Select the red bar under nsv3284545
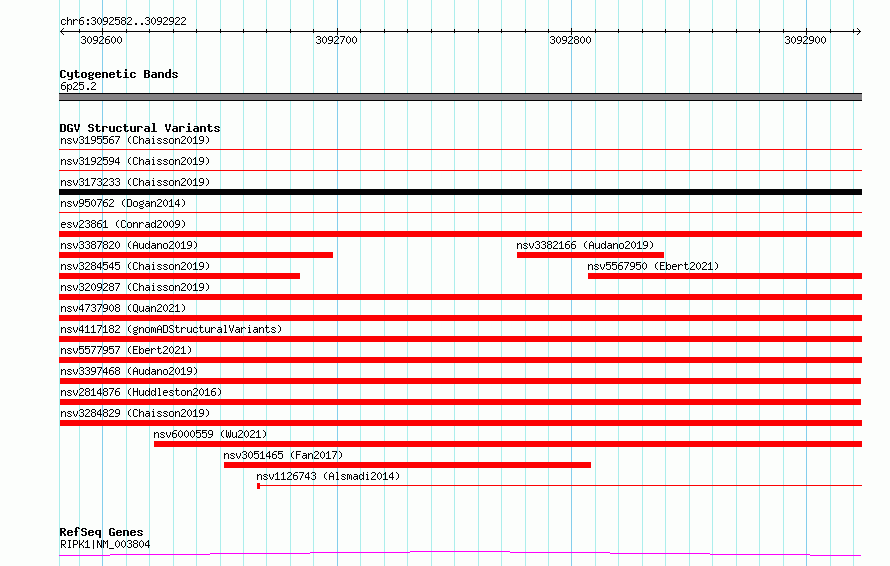Viewport: 890px width, 566px height. click(179, 276)
